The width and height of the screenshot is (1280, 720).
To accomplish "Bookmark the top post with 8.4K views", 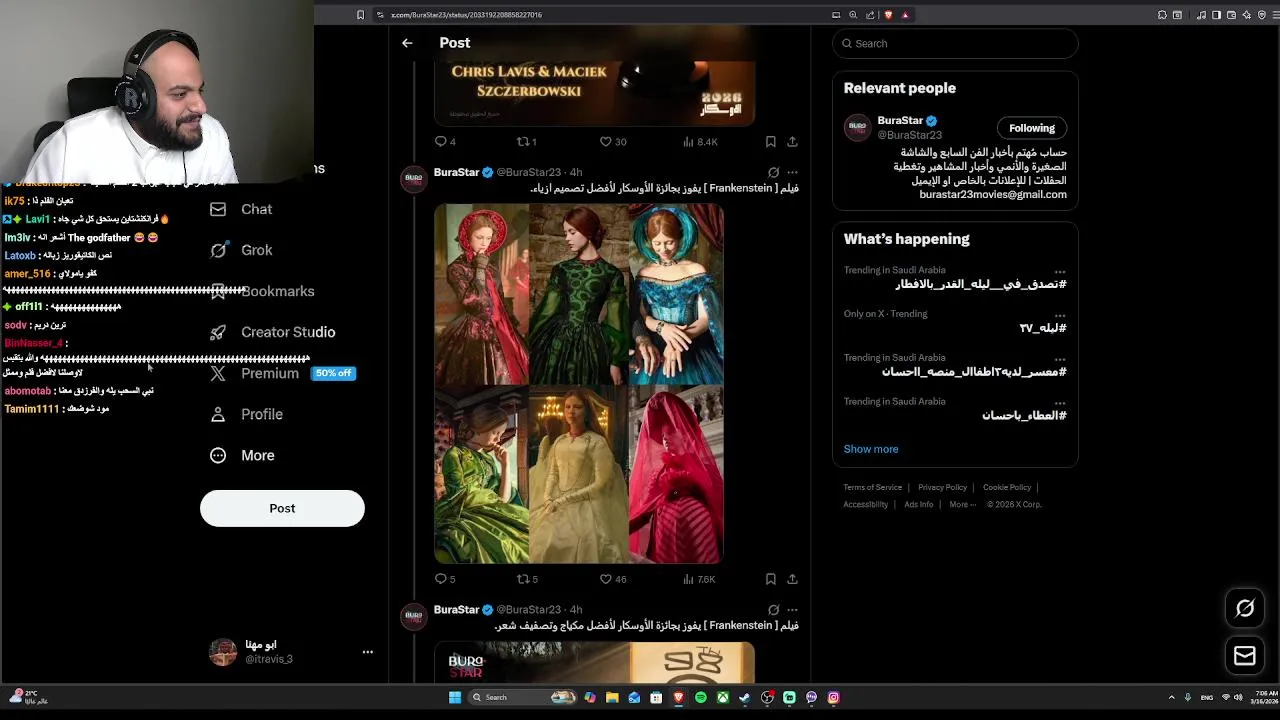I will click(x=770, y=142).
